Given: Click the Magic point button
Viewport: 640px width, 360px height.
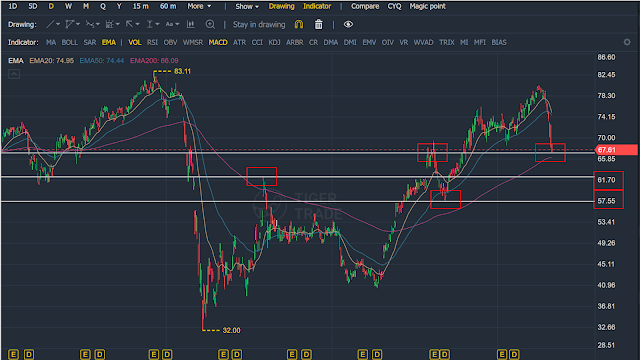Looking at the screenshot, I should click(427, 7).
